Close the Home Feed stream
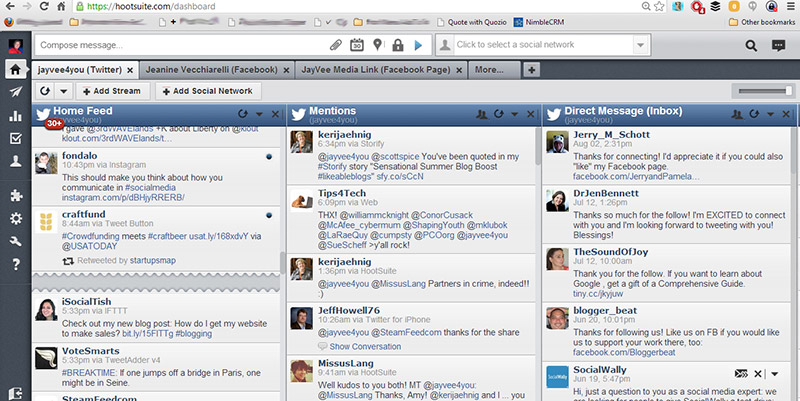 (276, 114)
